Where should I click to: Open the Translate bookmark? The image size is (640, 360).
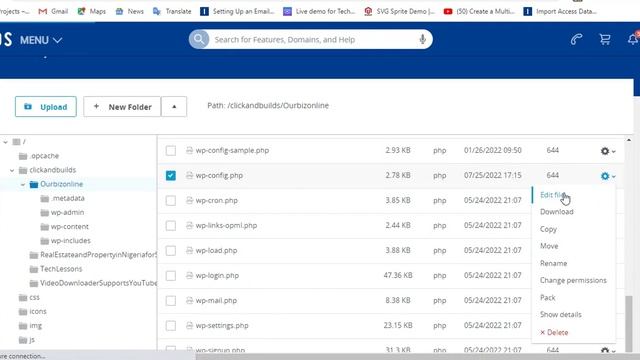172,11
